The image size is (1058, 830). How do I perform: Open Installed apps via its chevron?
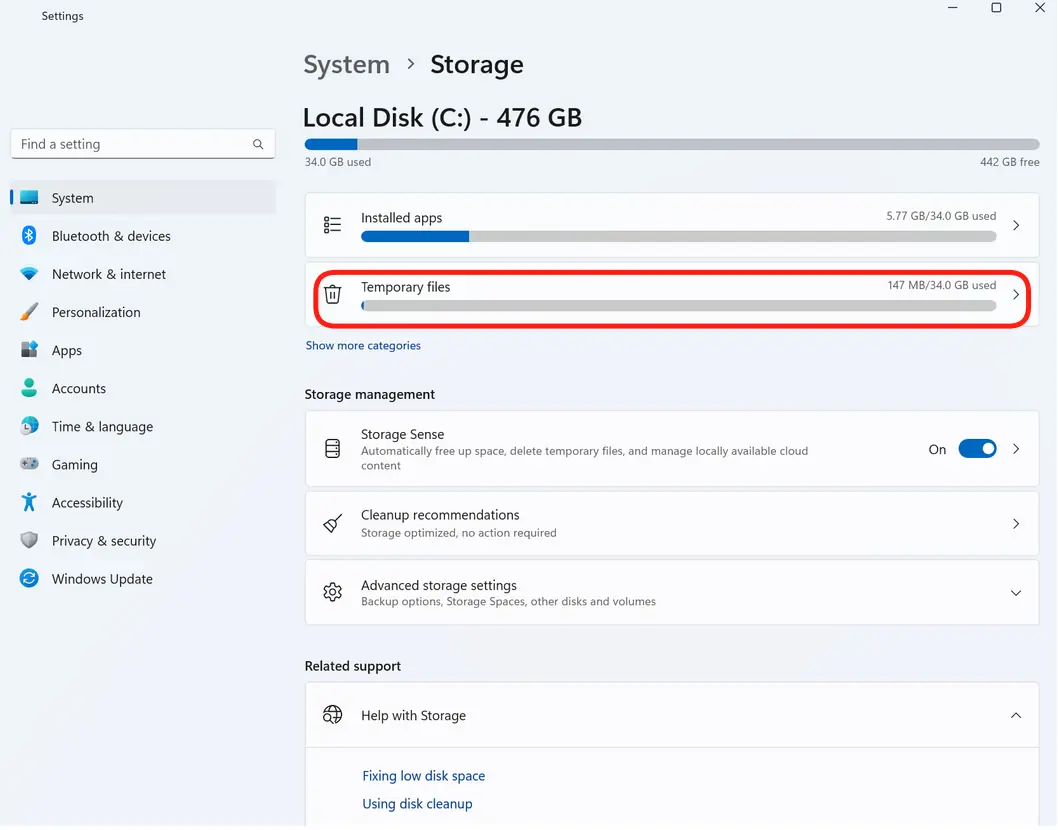[1016, 225]
